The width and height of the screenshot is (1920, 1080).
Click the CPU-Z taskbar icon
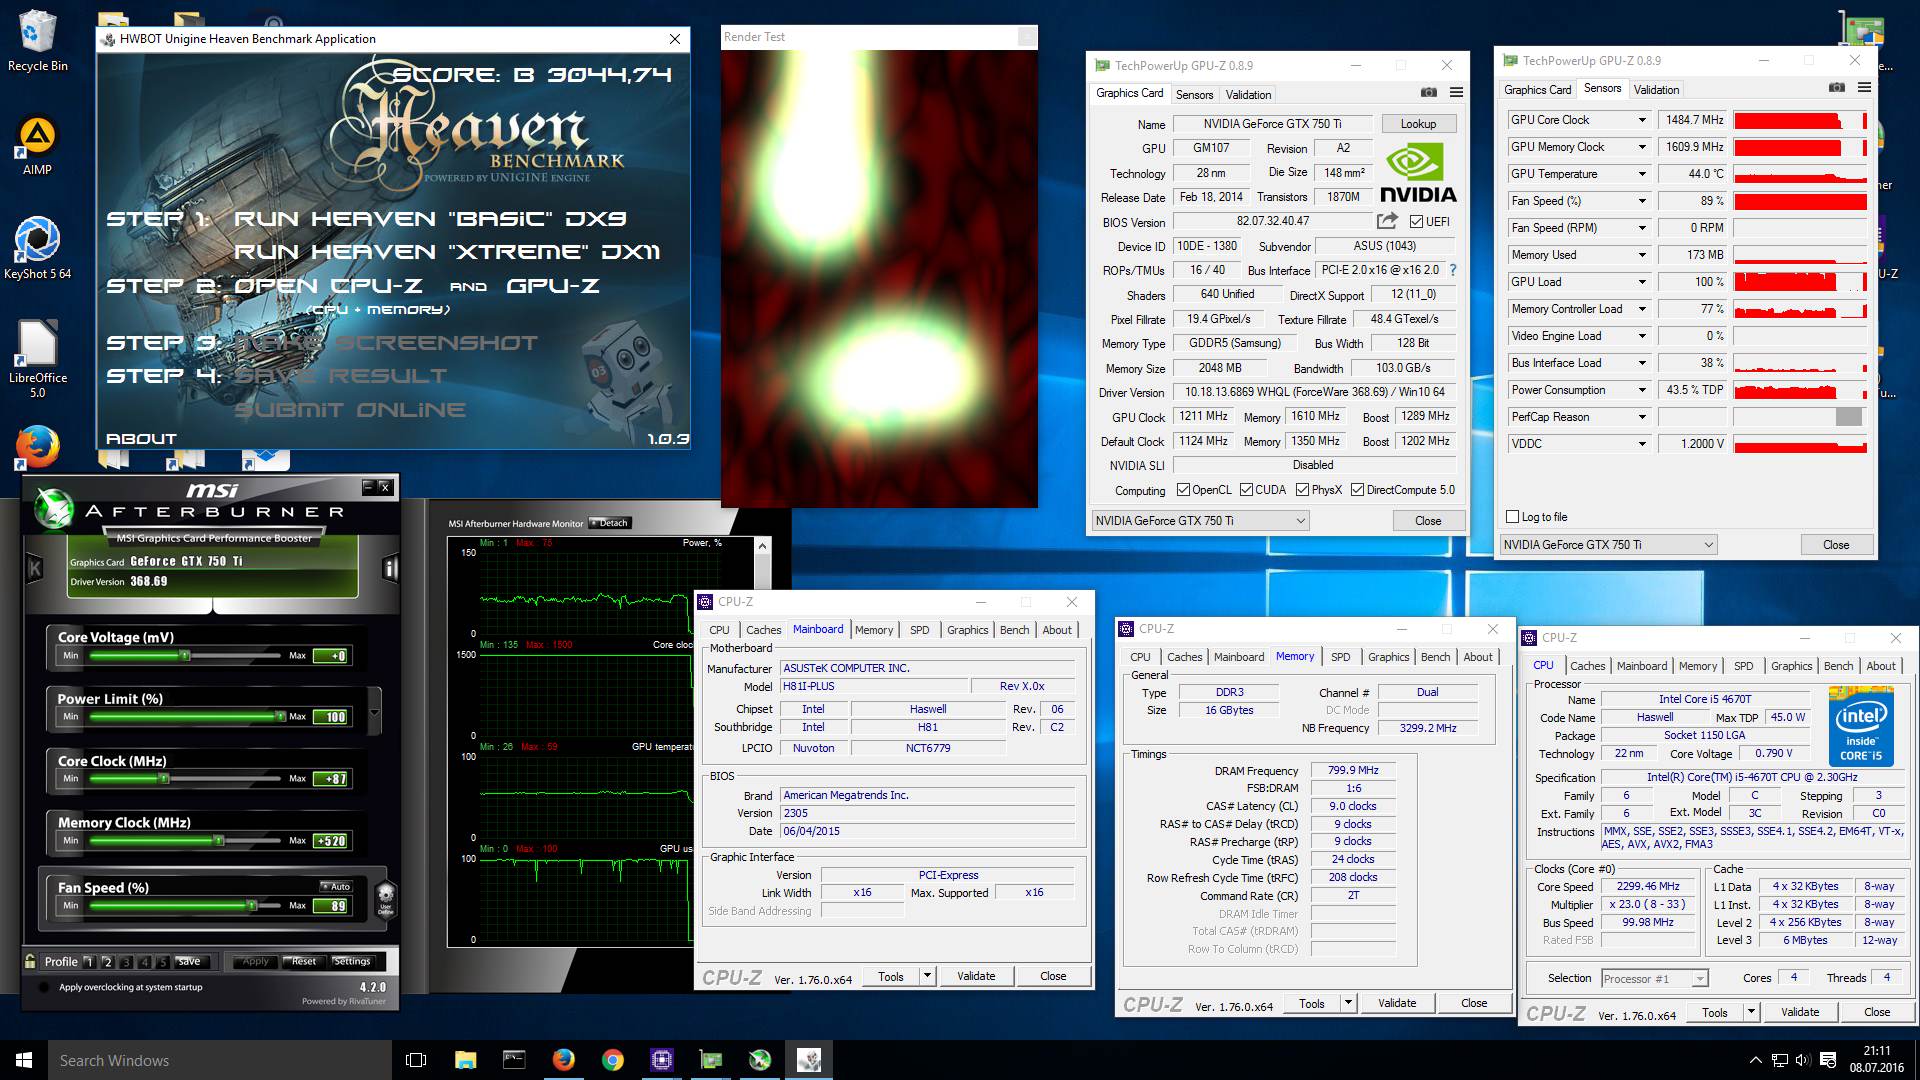coord(661,1060)
